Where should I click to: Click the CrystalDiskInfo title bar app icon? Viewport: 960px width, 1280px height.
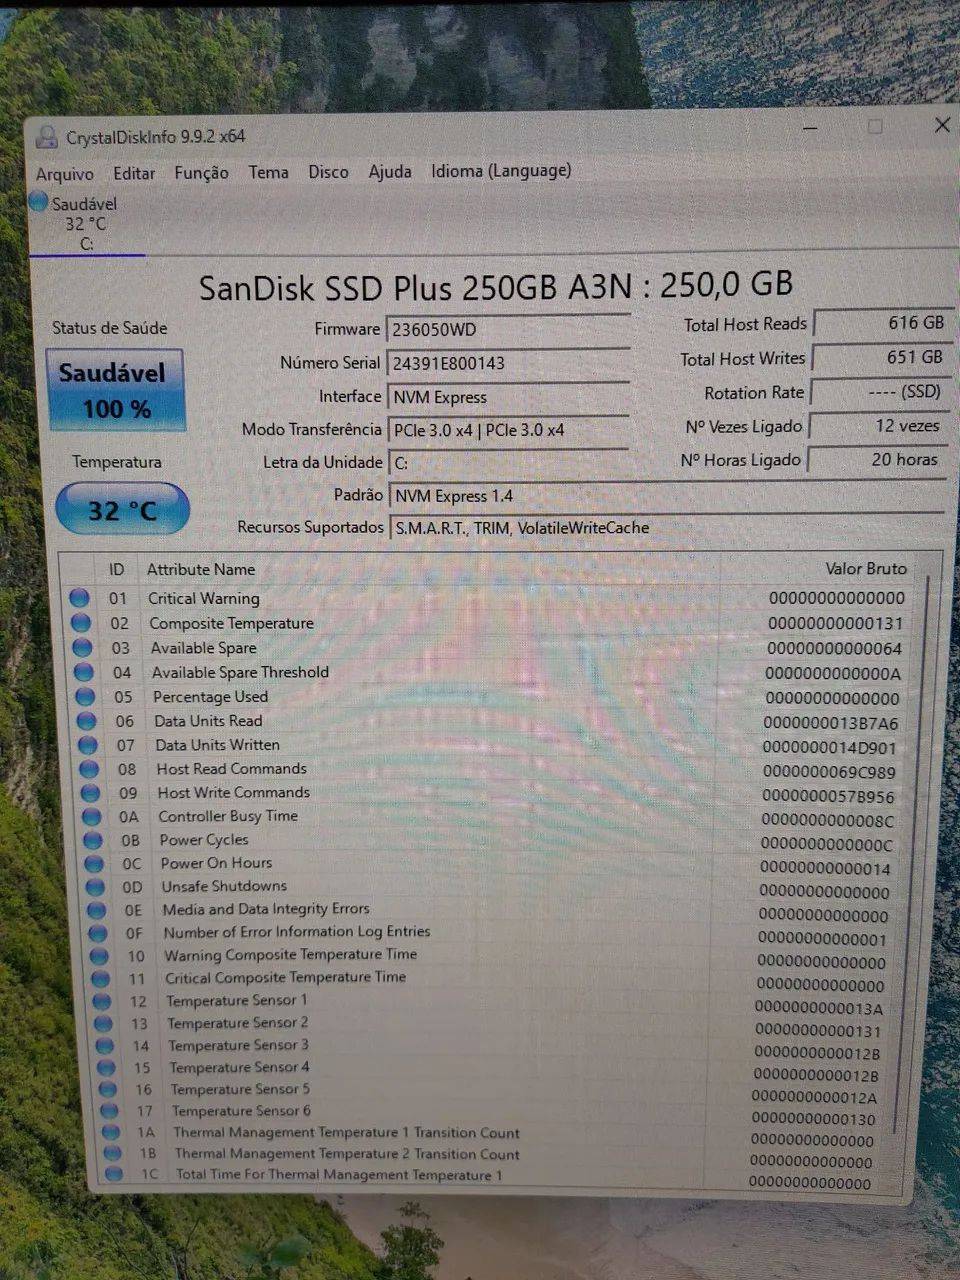[x=46, y=137]
